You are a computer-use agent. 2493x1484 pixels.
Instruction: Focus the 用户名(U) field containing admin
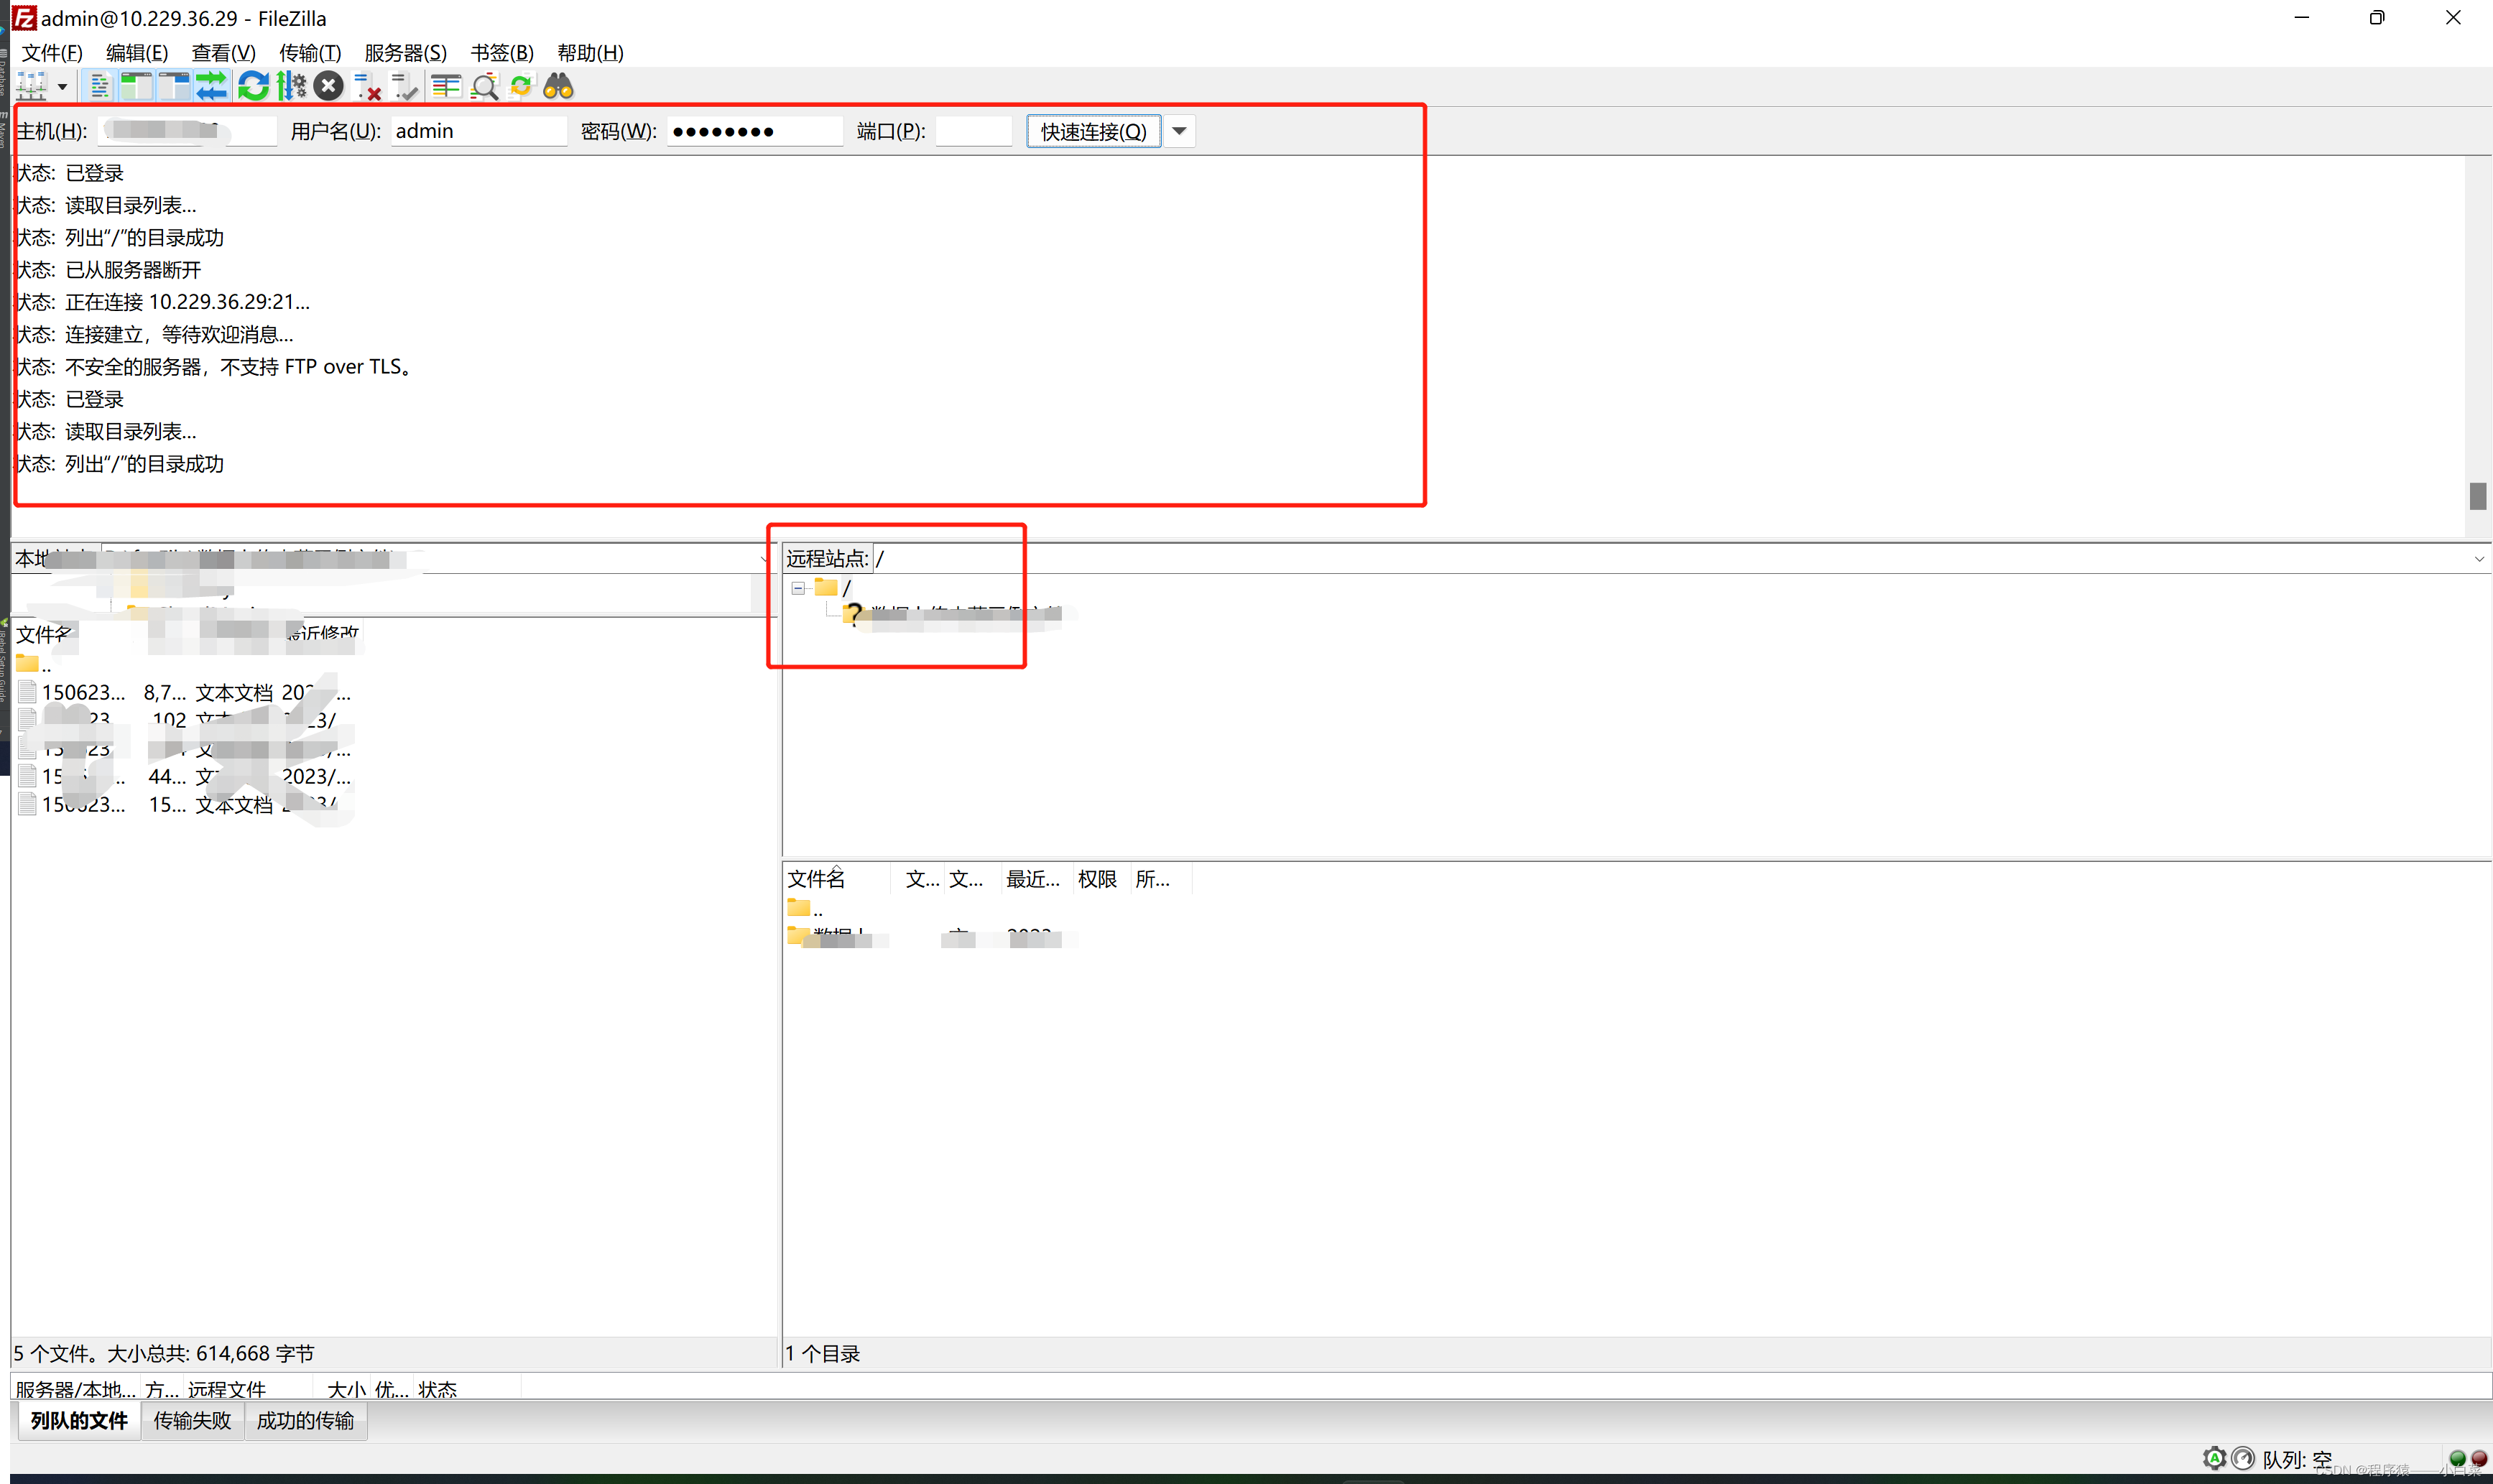point(479,131)
